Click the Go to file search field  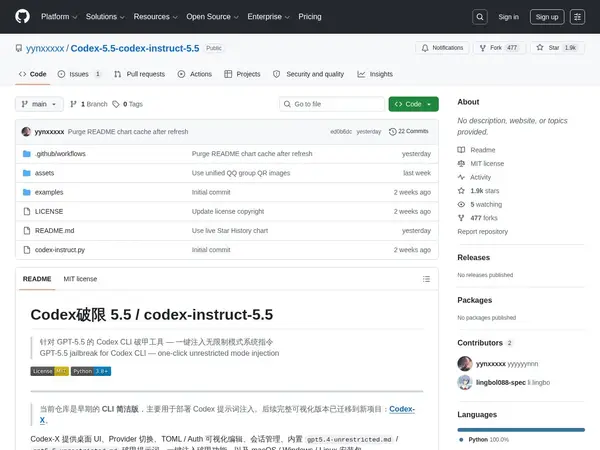point(332,104)
